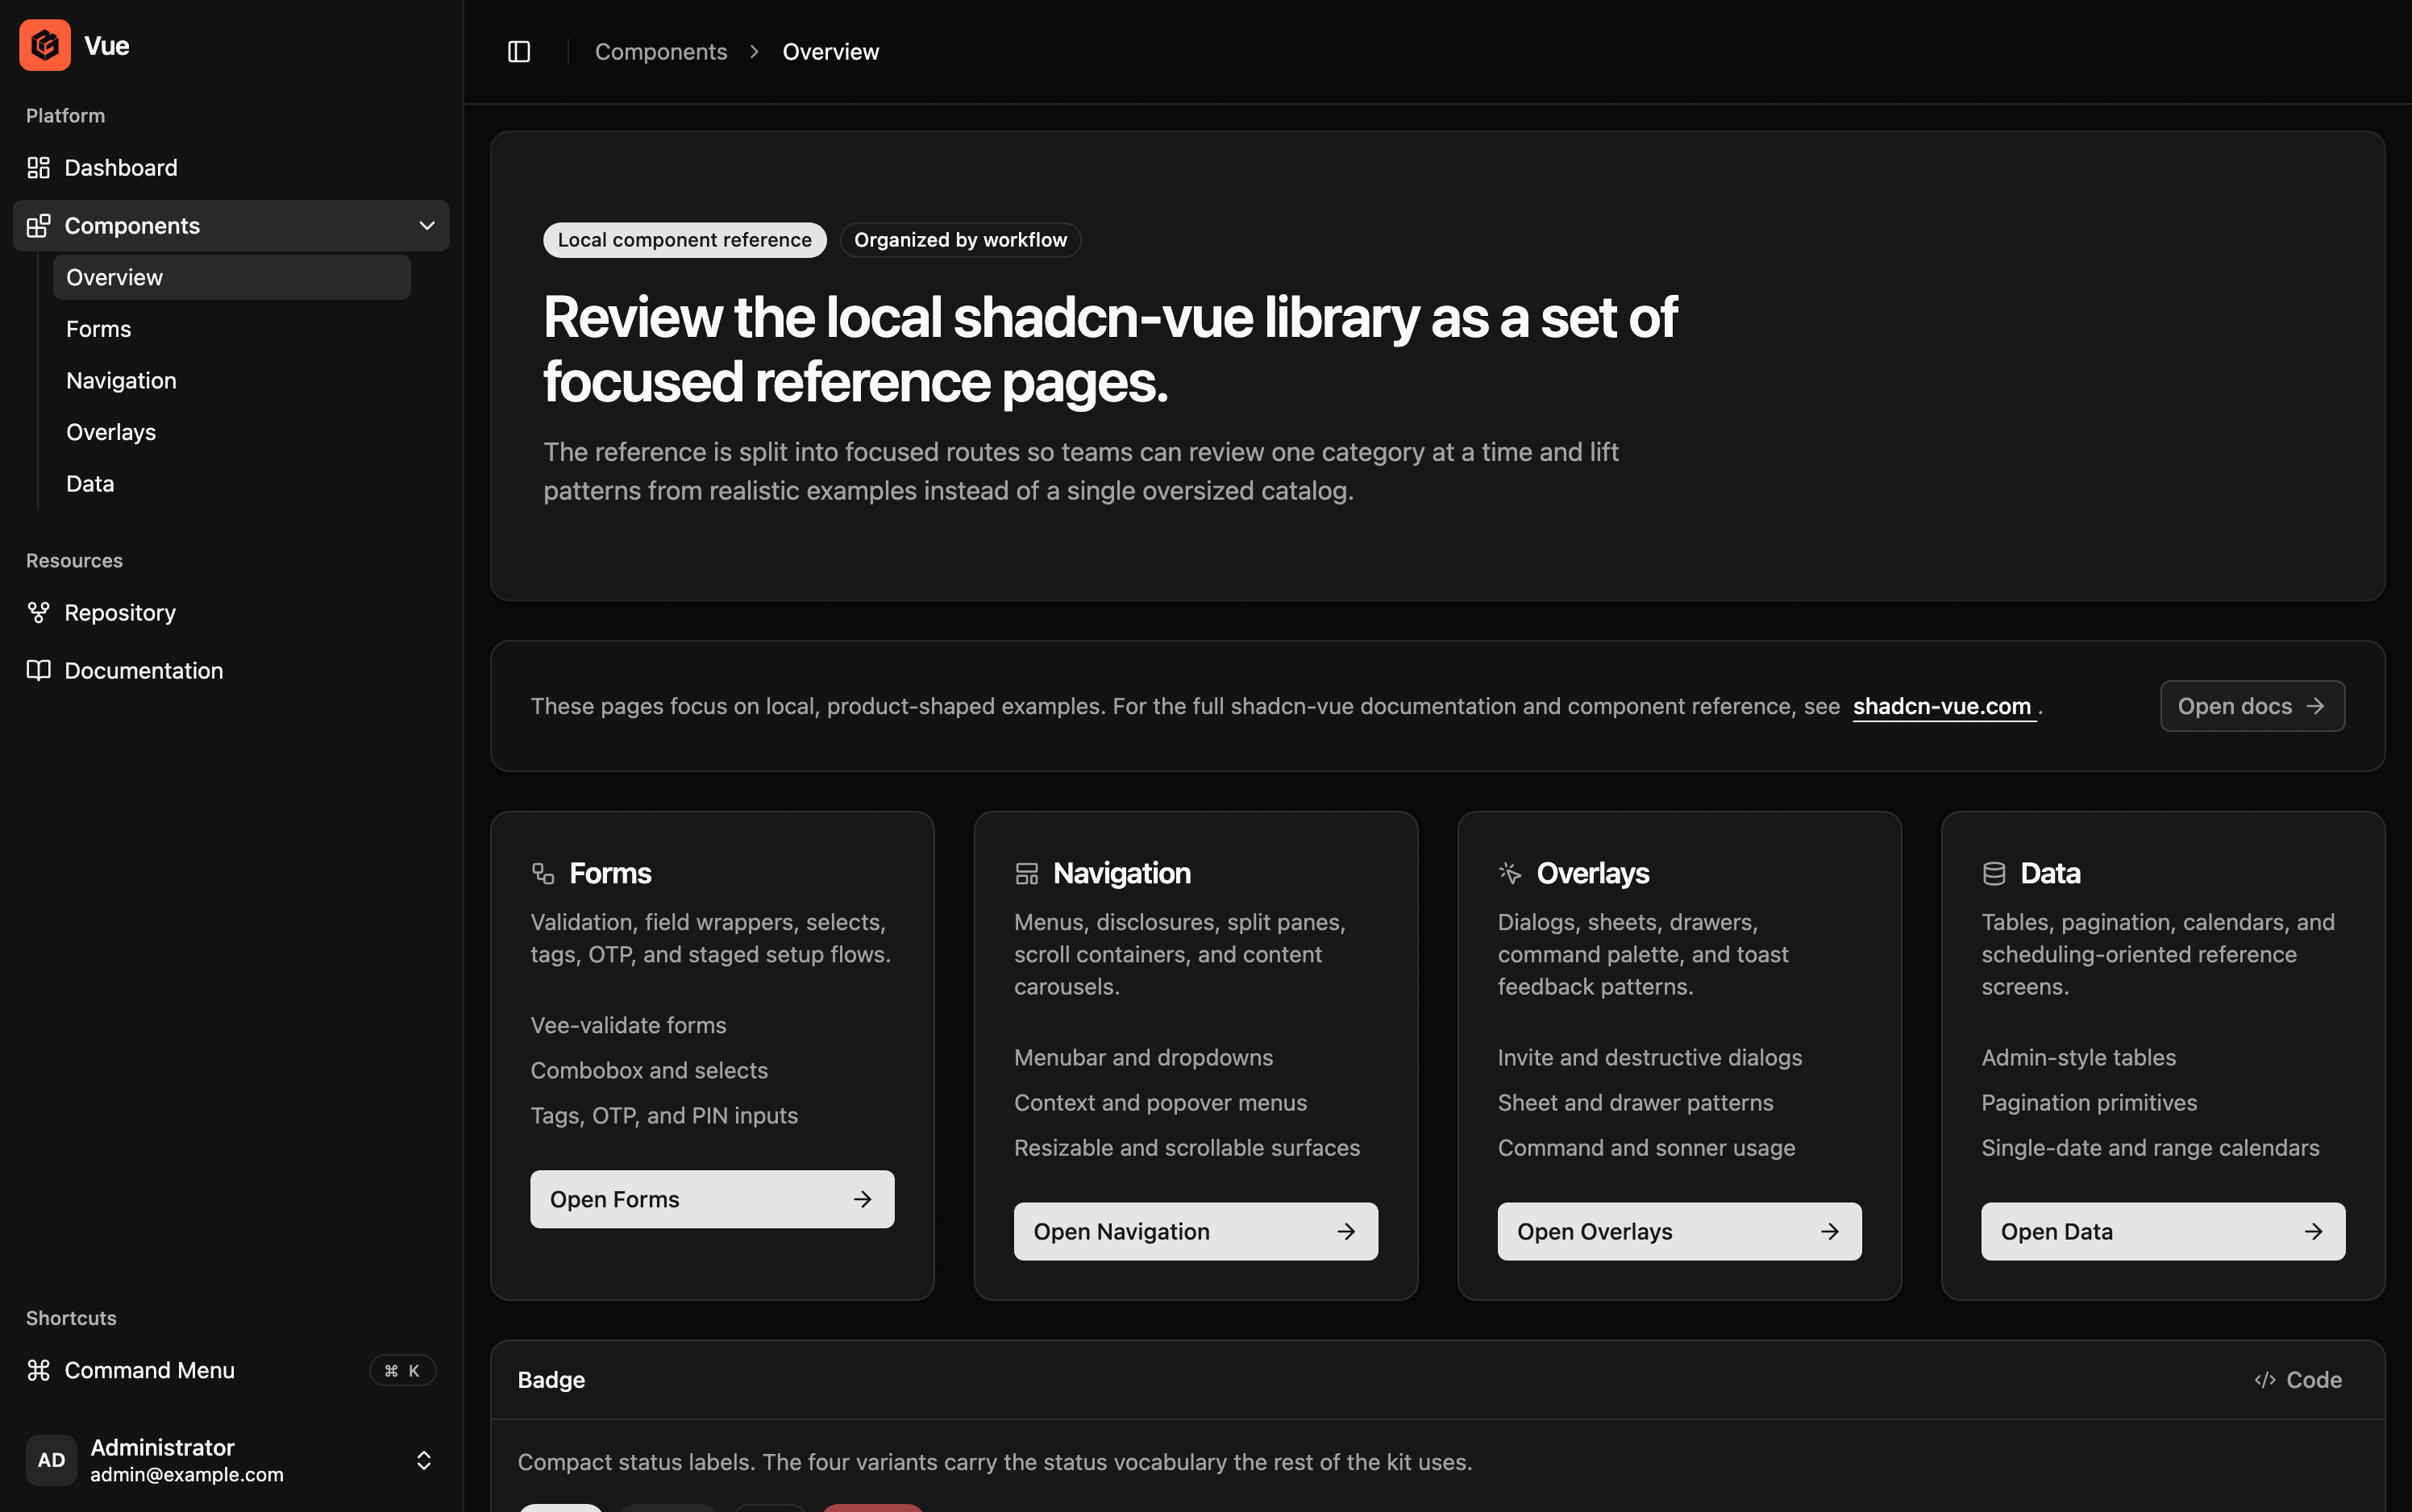Select Overview in the sidebar
The width and height of the screenshot is (2412, 1512).
(x=232, y=277)
